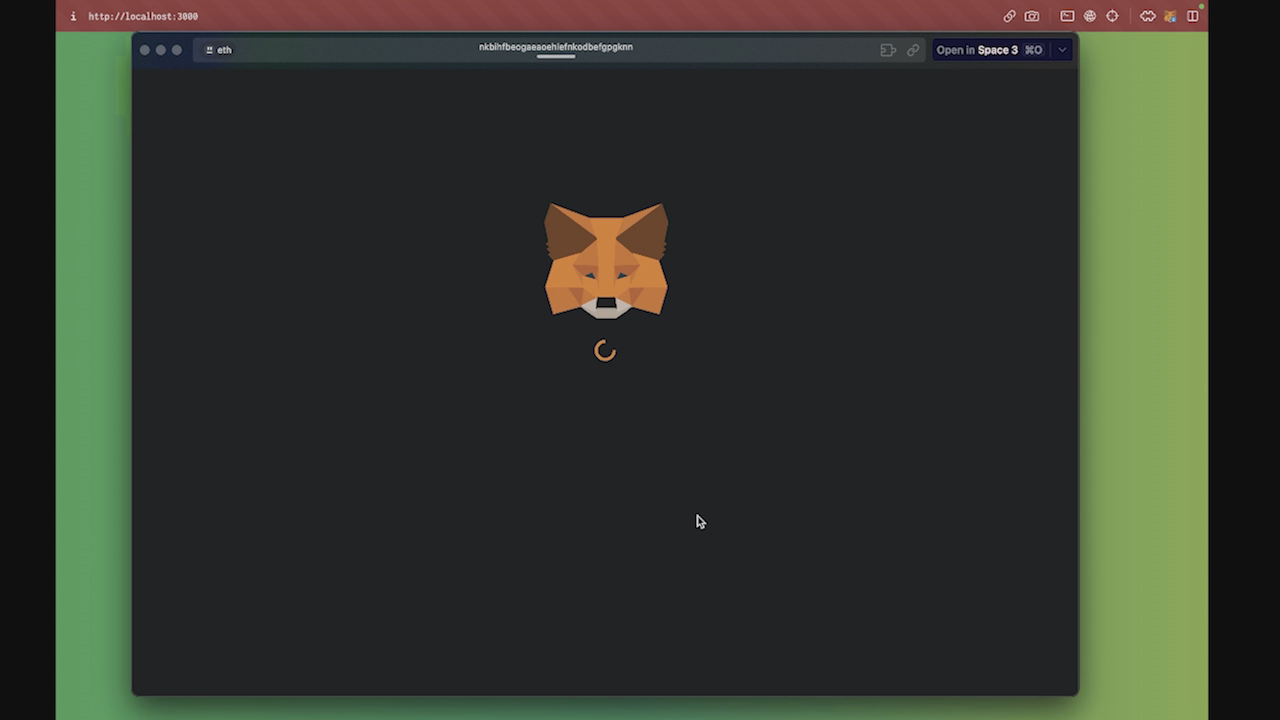Expand the dropdown arrow next to Open in Space 3
Viewport: 1280px width, 720px height.
coord(1062,50)
